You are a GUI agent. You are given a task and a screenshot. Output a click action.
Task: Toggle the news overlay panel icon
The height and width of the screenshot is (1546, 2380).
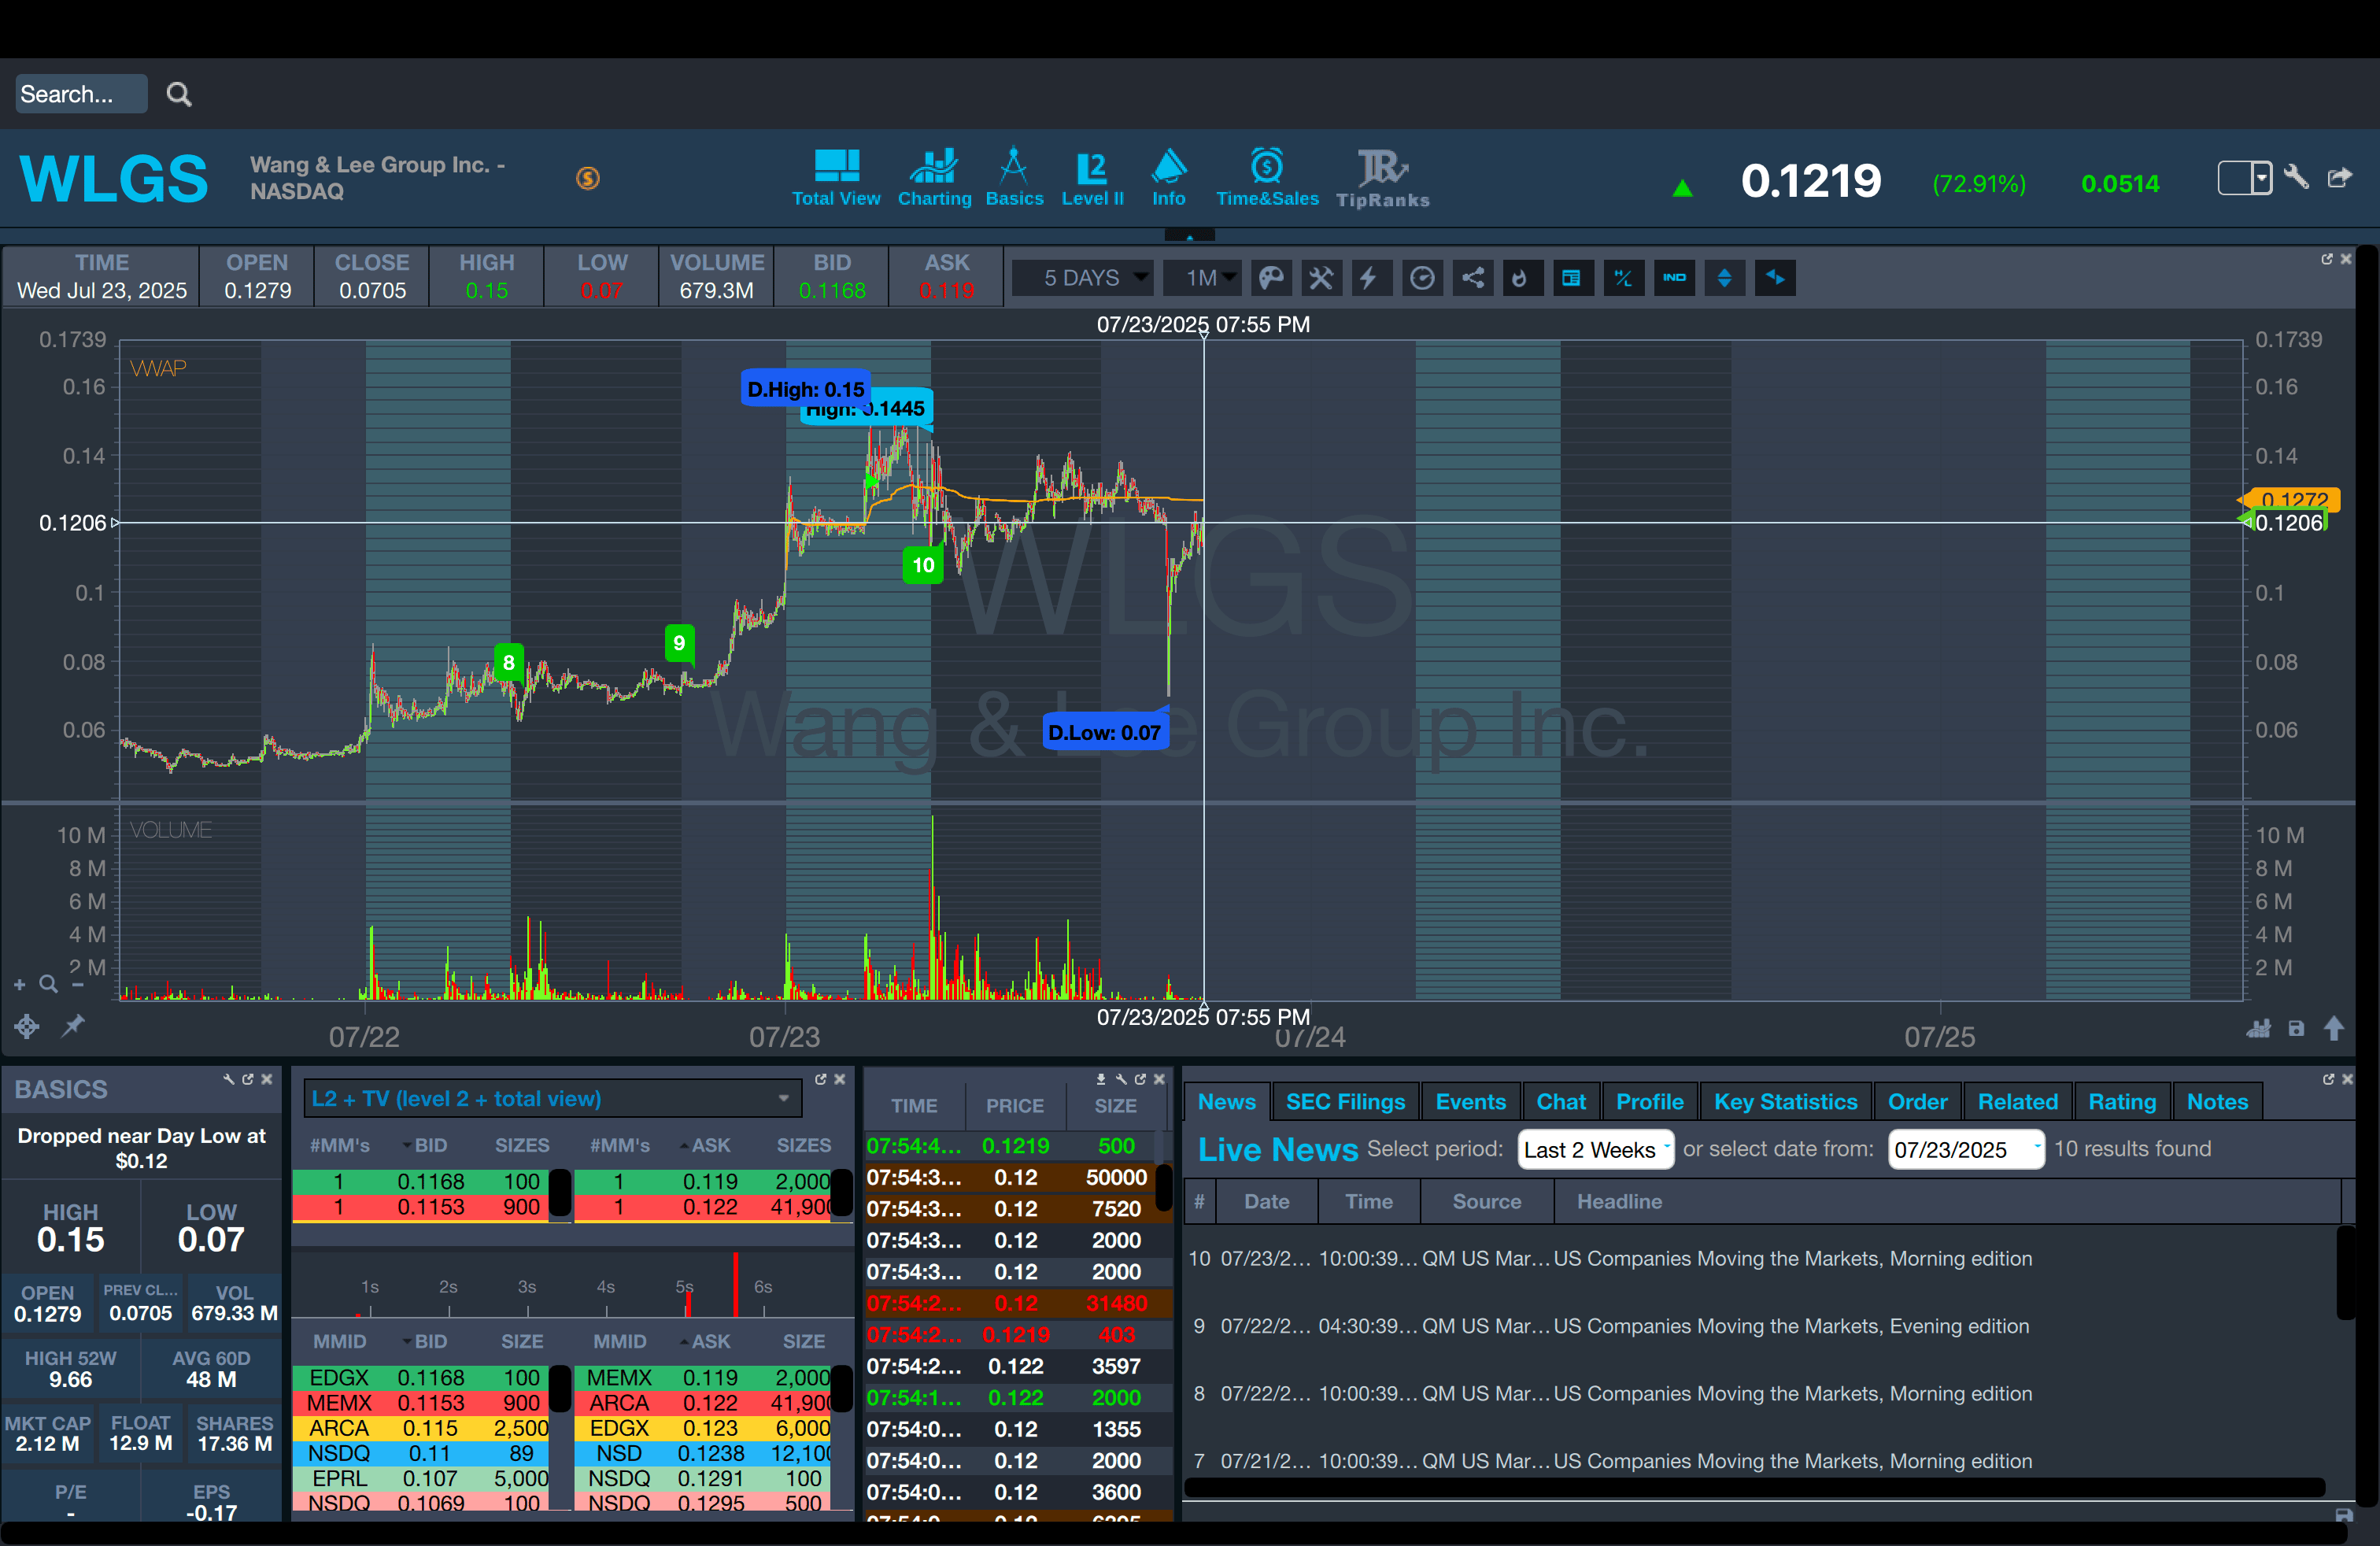click(x=1571, y=278)
